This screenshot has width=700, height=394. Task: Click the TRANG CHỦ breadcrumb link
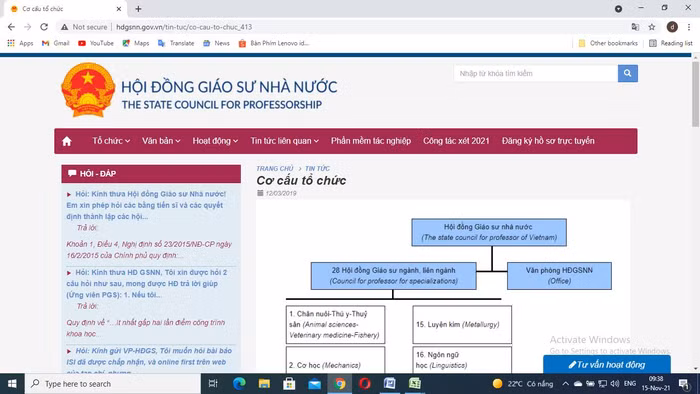pos(275,168)
